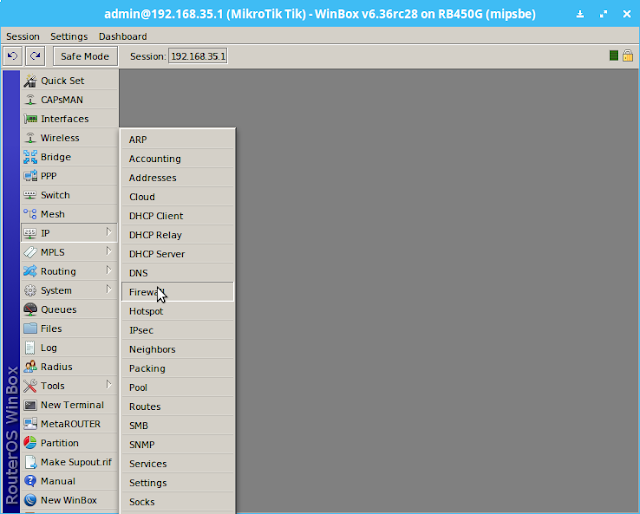Open the Files folder icon

coord(30,329)
